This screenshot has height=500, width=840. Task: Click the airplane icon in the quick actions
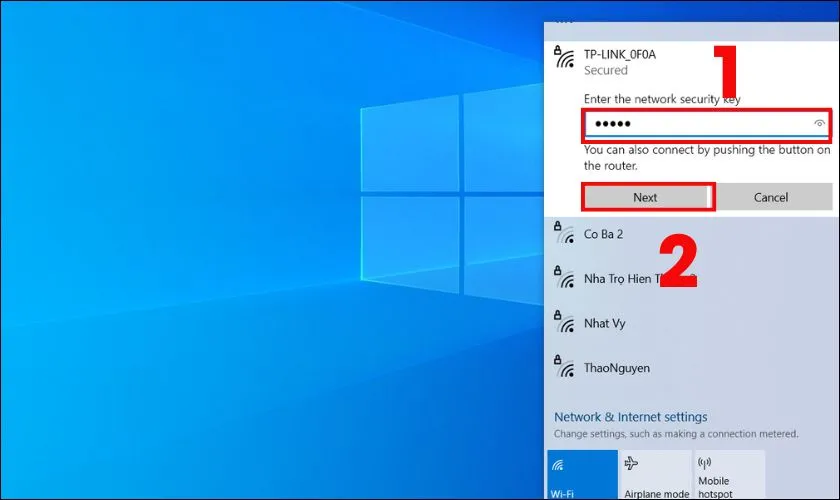[632, 464]
